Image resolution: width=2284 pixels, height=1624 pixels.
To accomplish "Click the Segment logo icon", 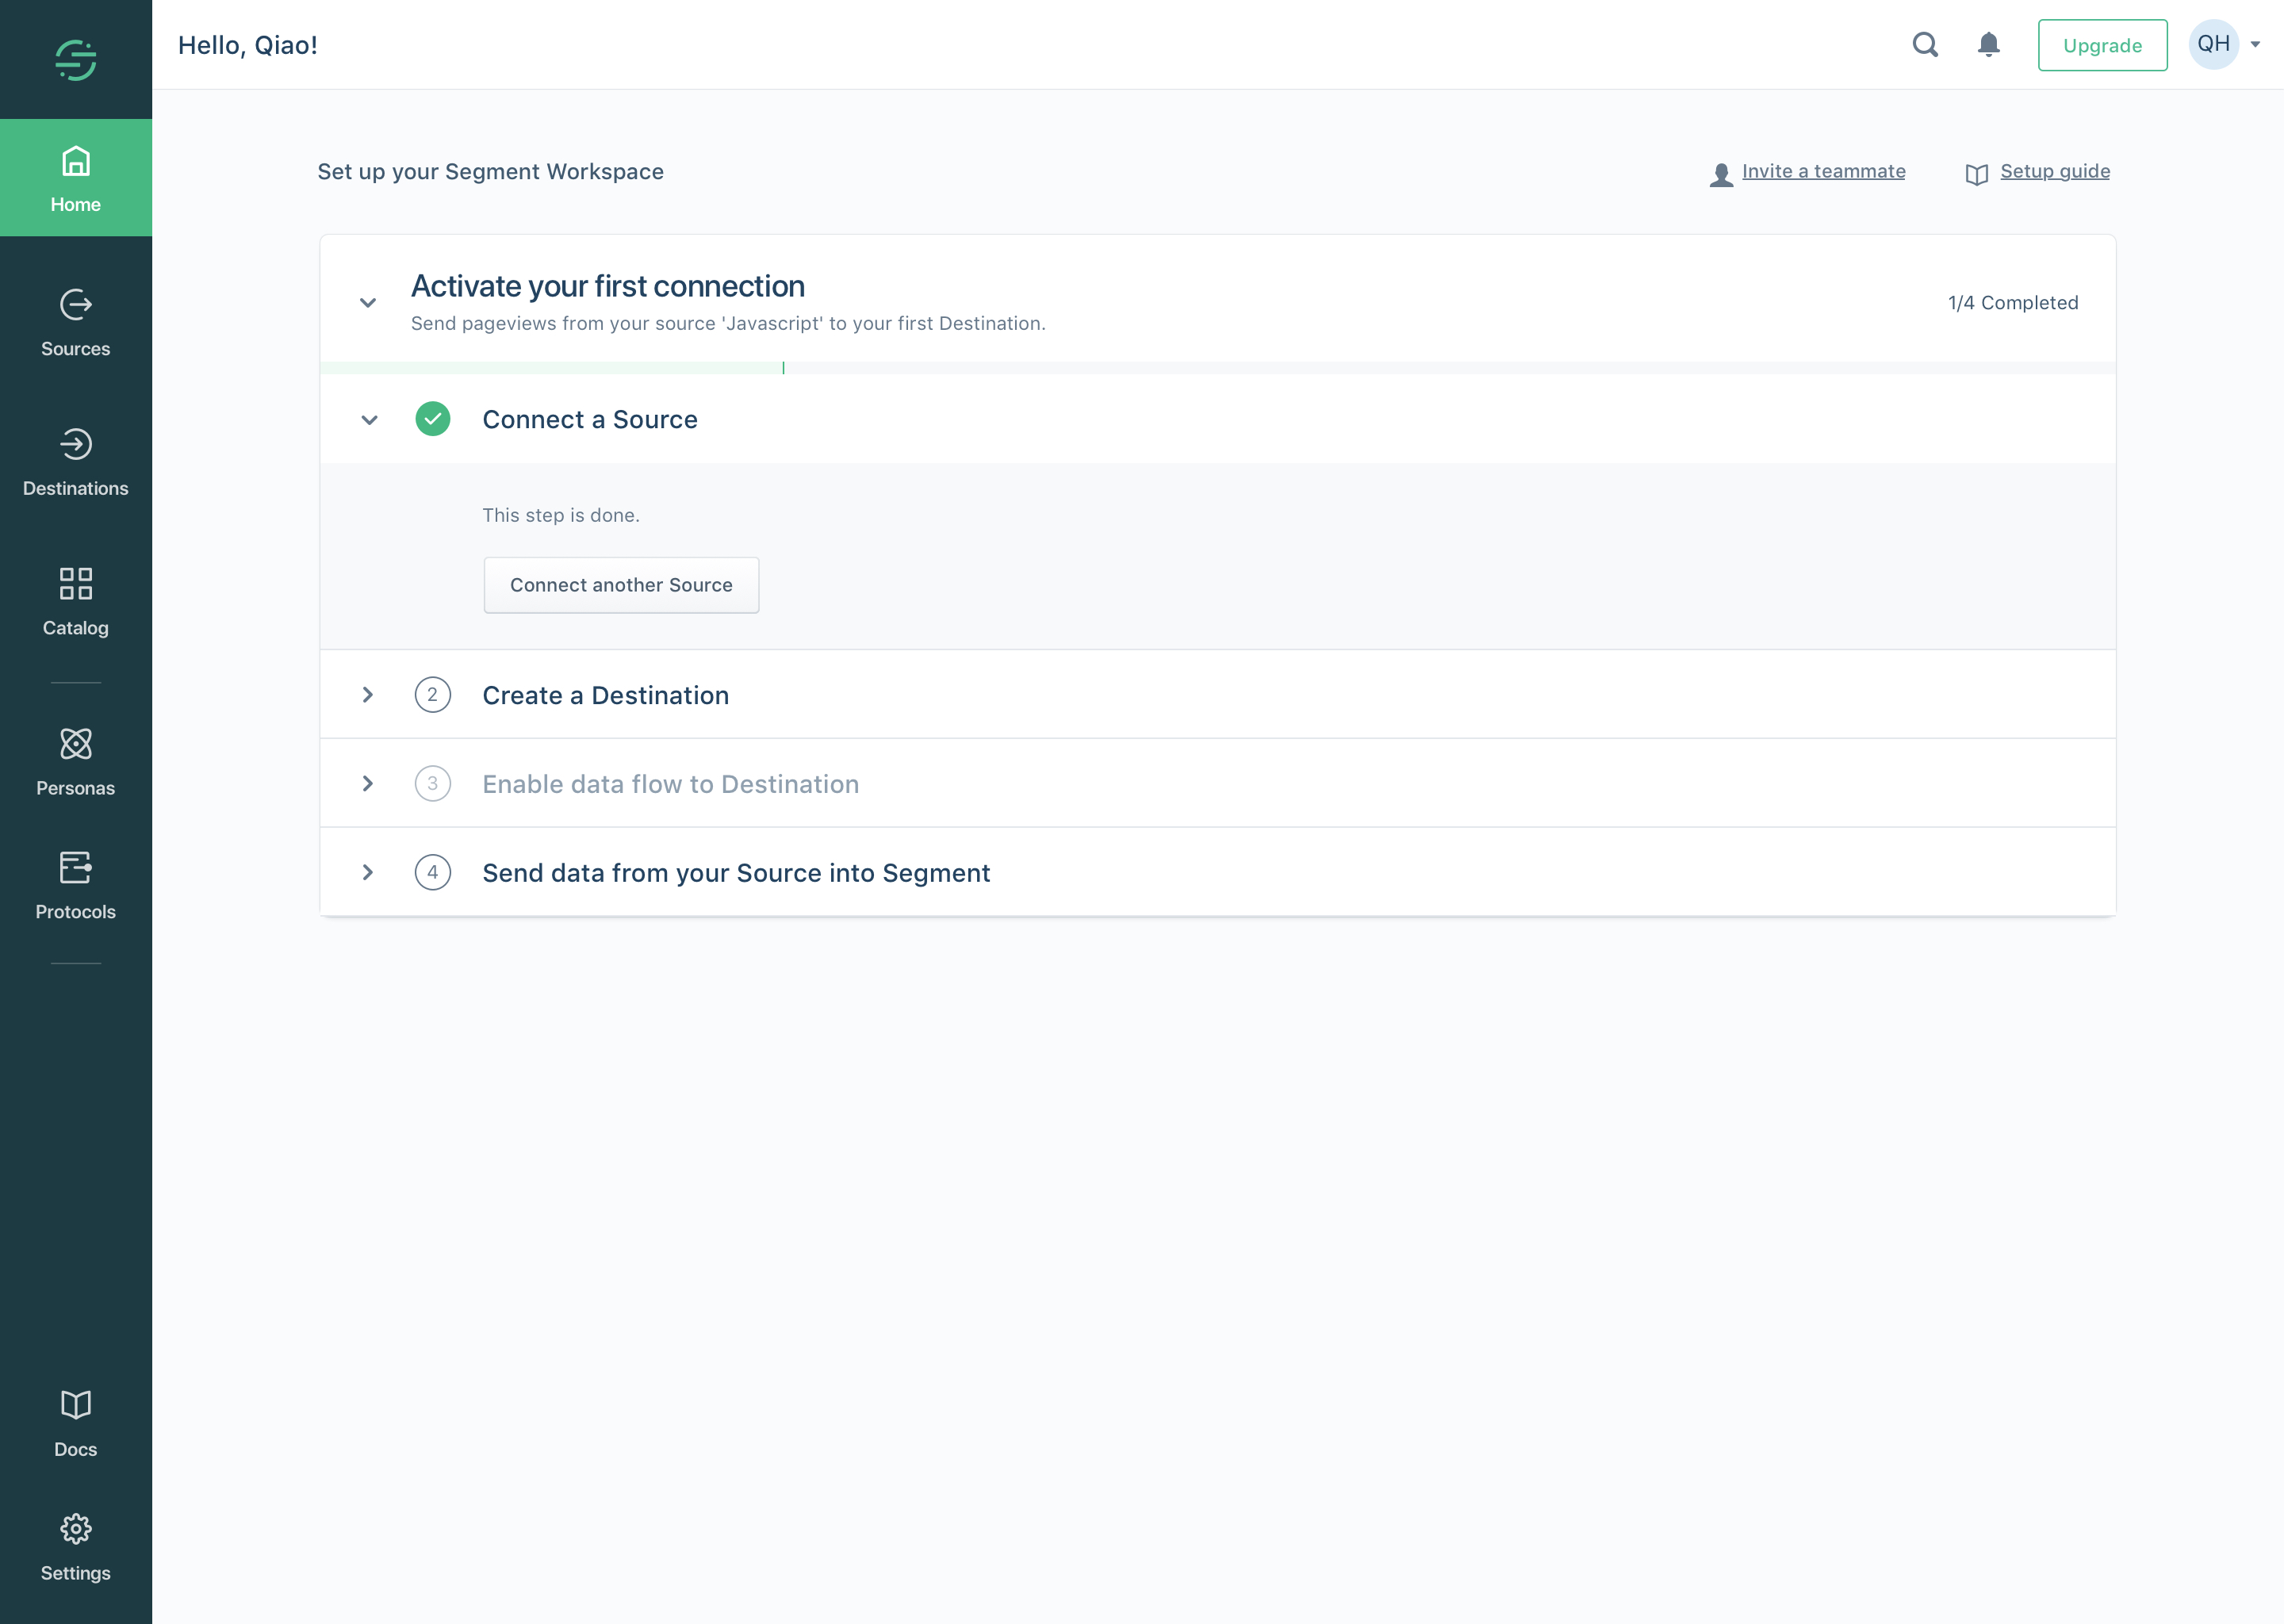I will click(76, 60).
